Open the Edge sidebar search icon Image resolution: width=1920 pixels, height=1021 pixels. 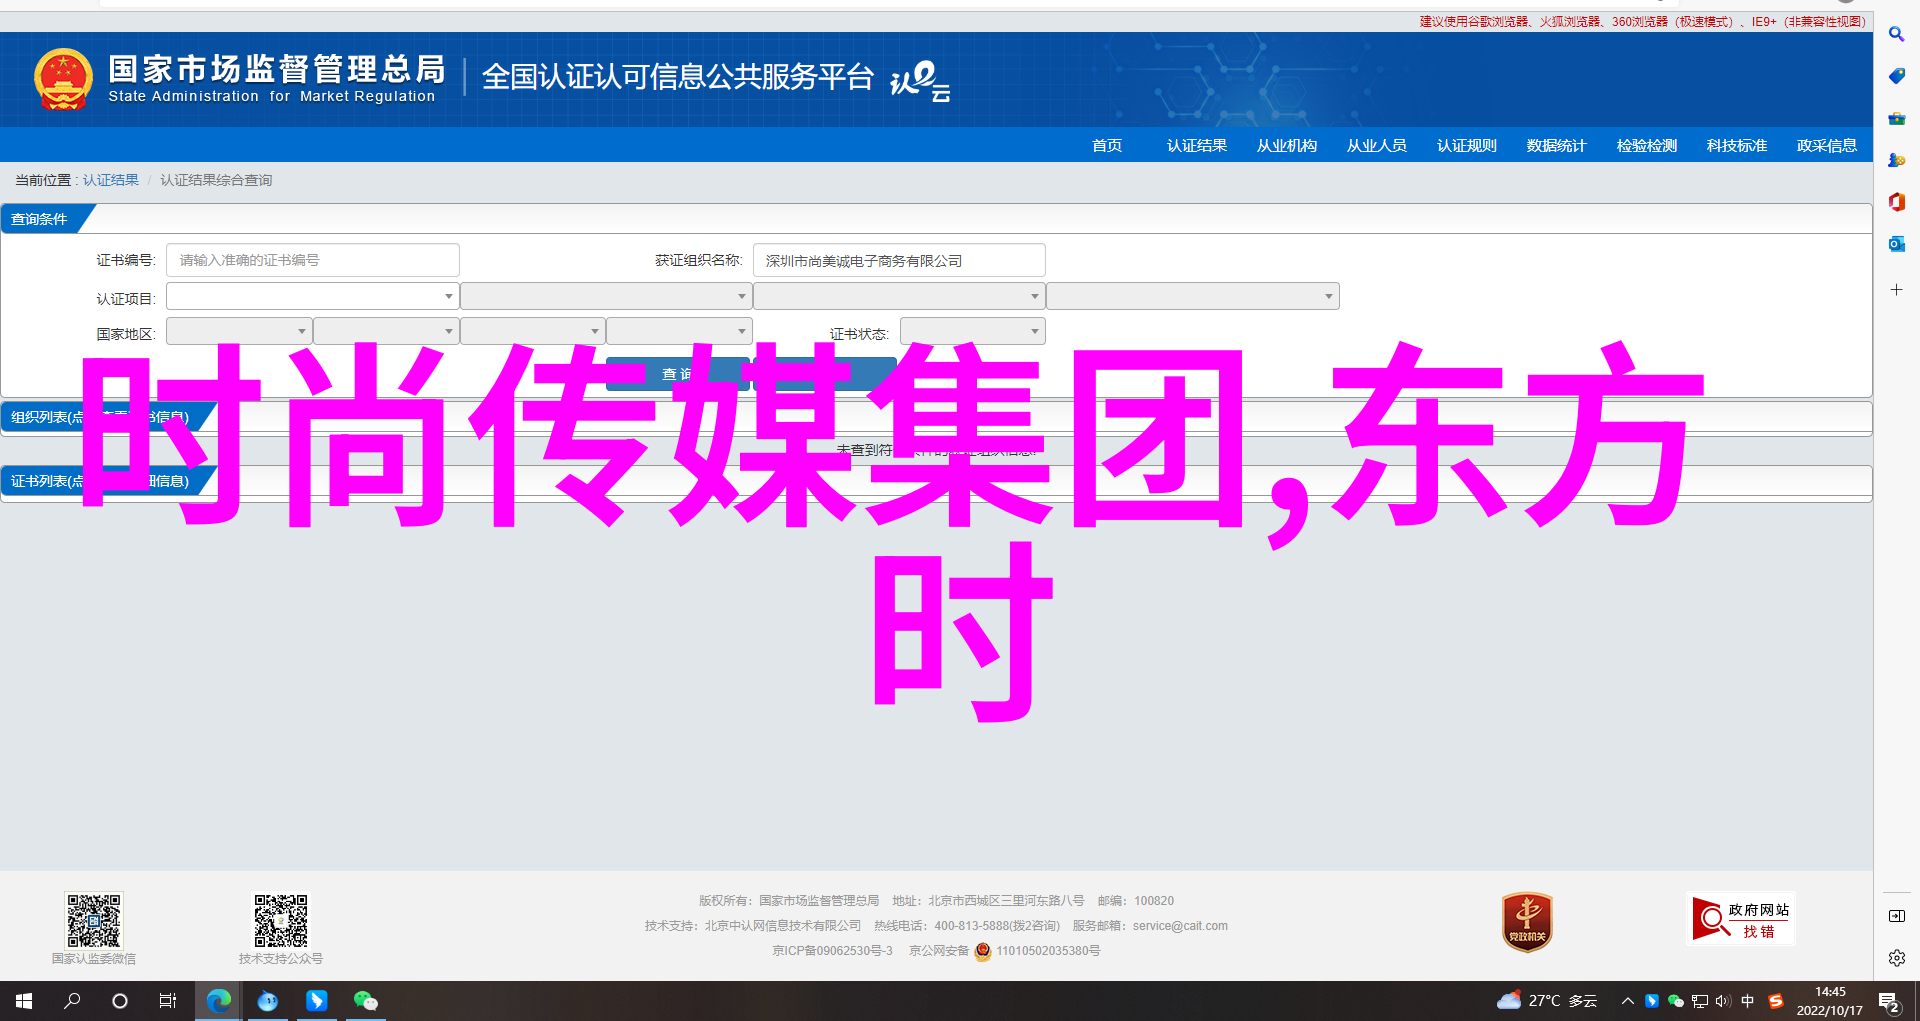point(1896,34)
